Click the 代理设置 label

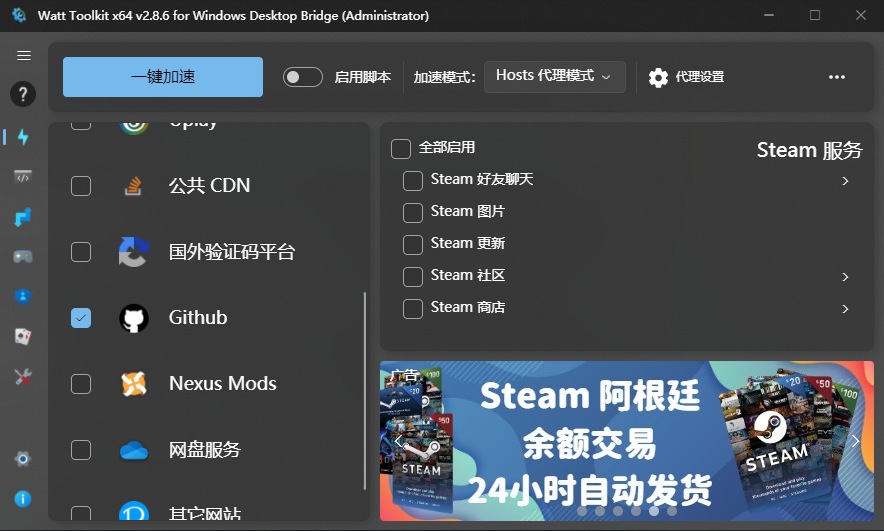[x=700, y=77]
